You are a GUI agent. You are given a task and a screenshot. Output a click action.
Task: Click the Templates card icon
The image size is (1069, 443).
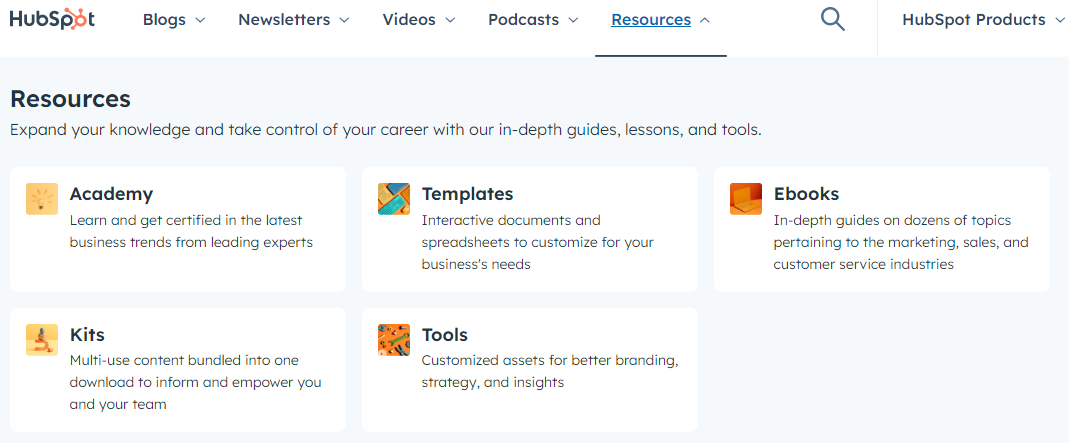[393, 198]
